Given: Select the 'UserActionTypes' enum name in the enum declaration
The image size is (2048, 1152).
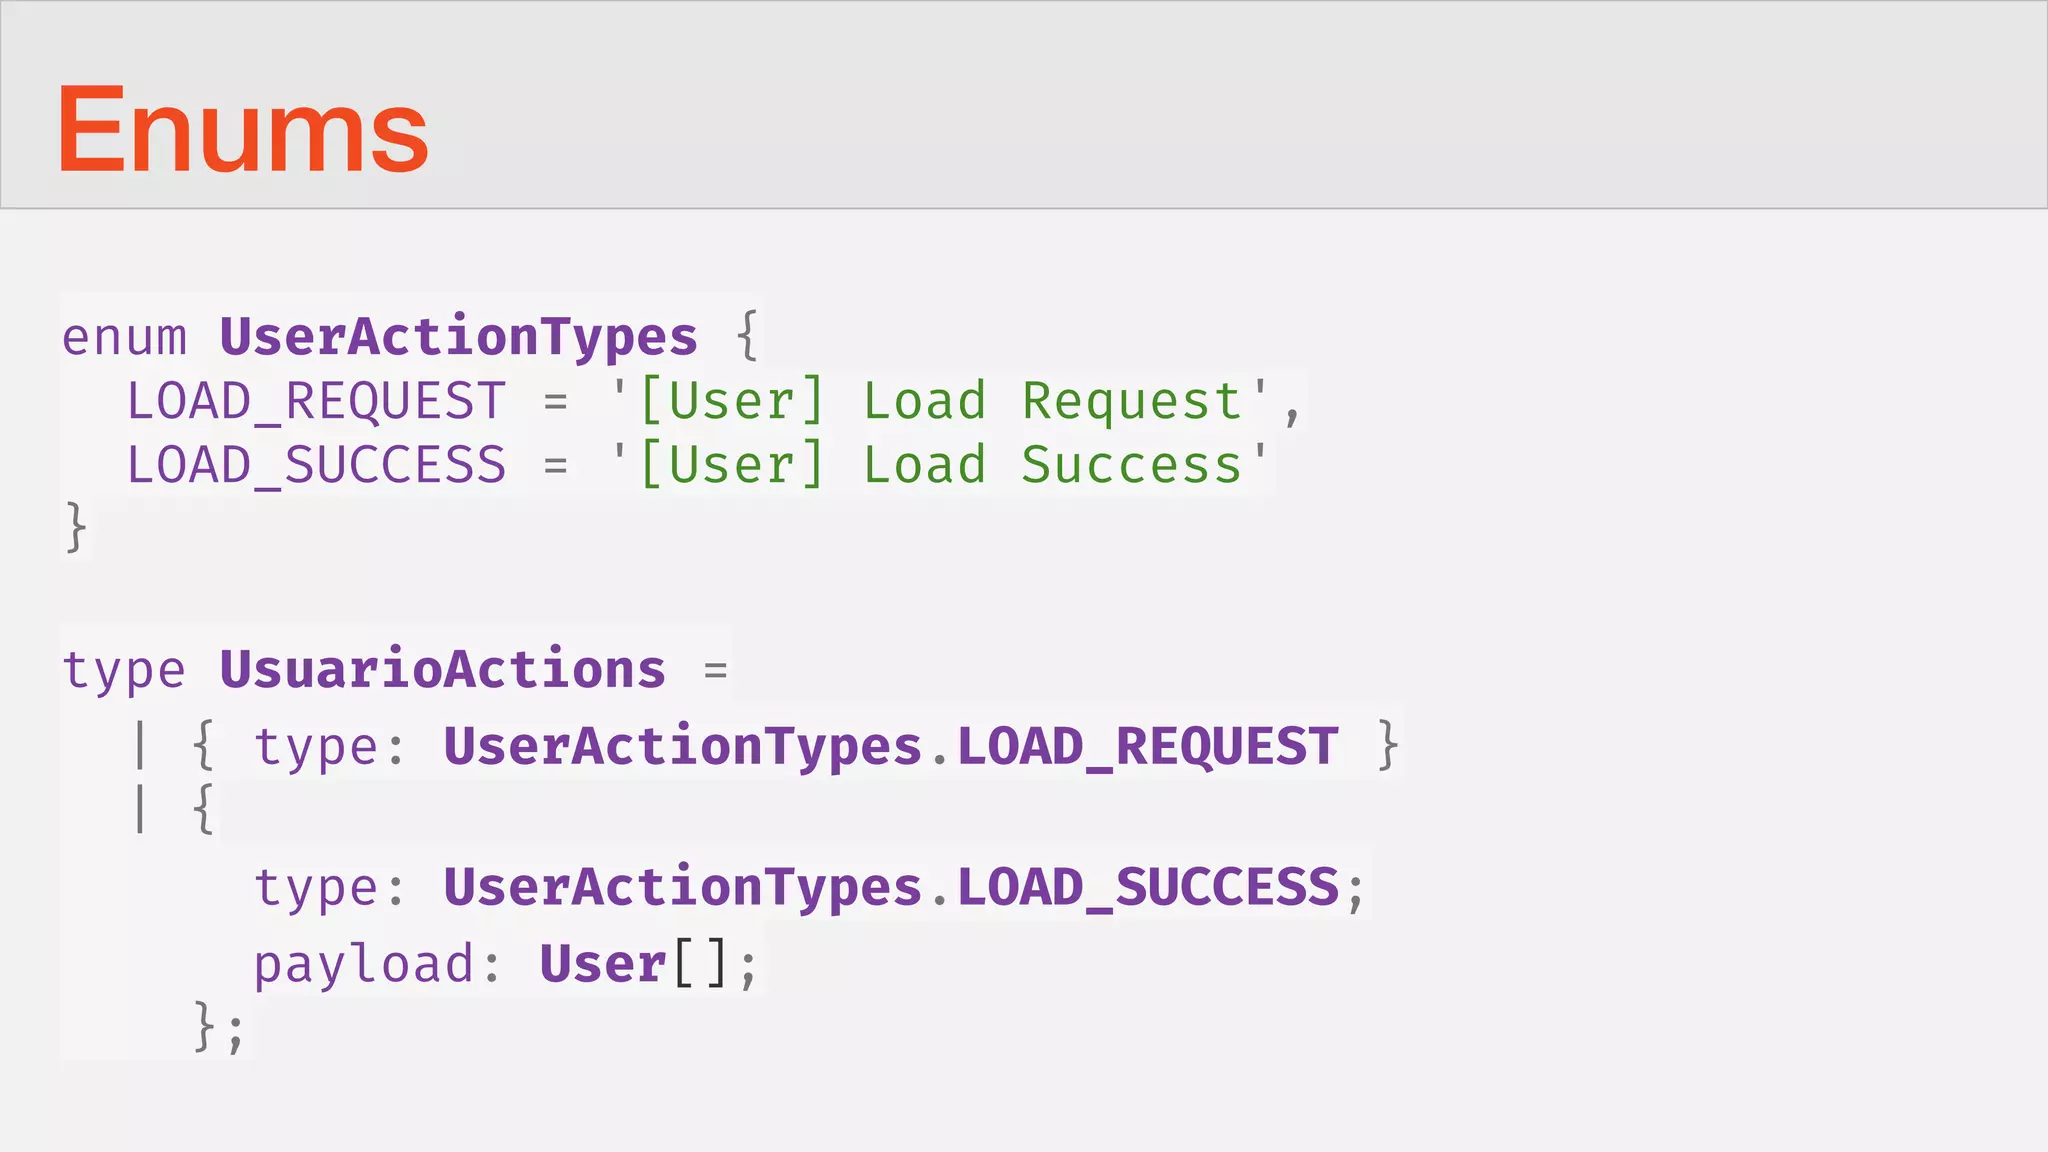Looking at the screenshot, I should pos(458,337).
